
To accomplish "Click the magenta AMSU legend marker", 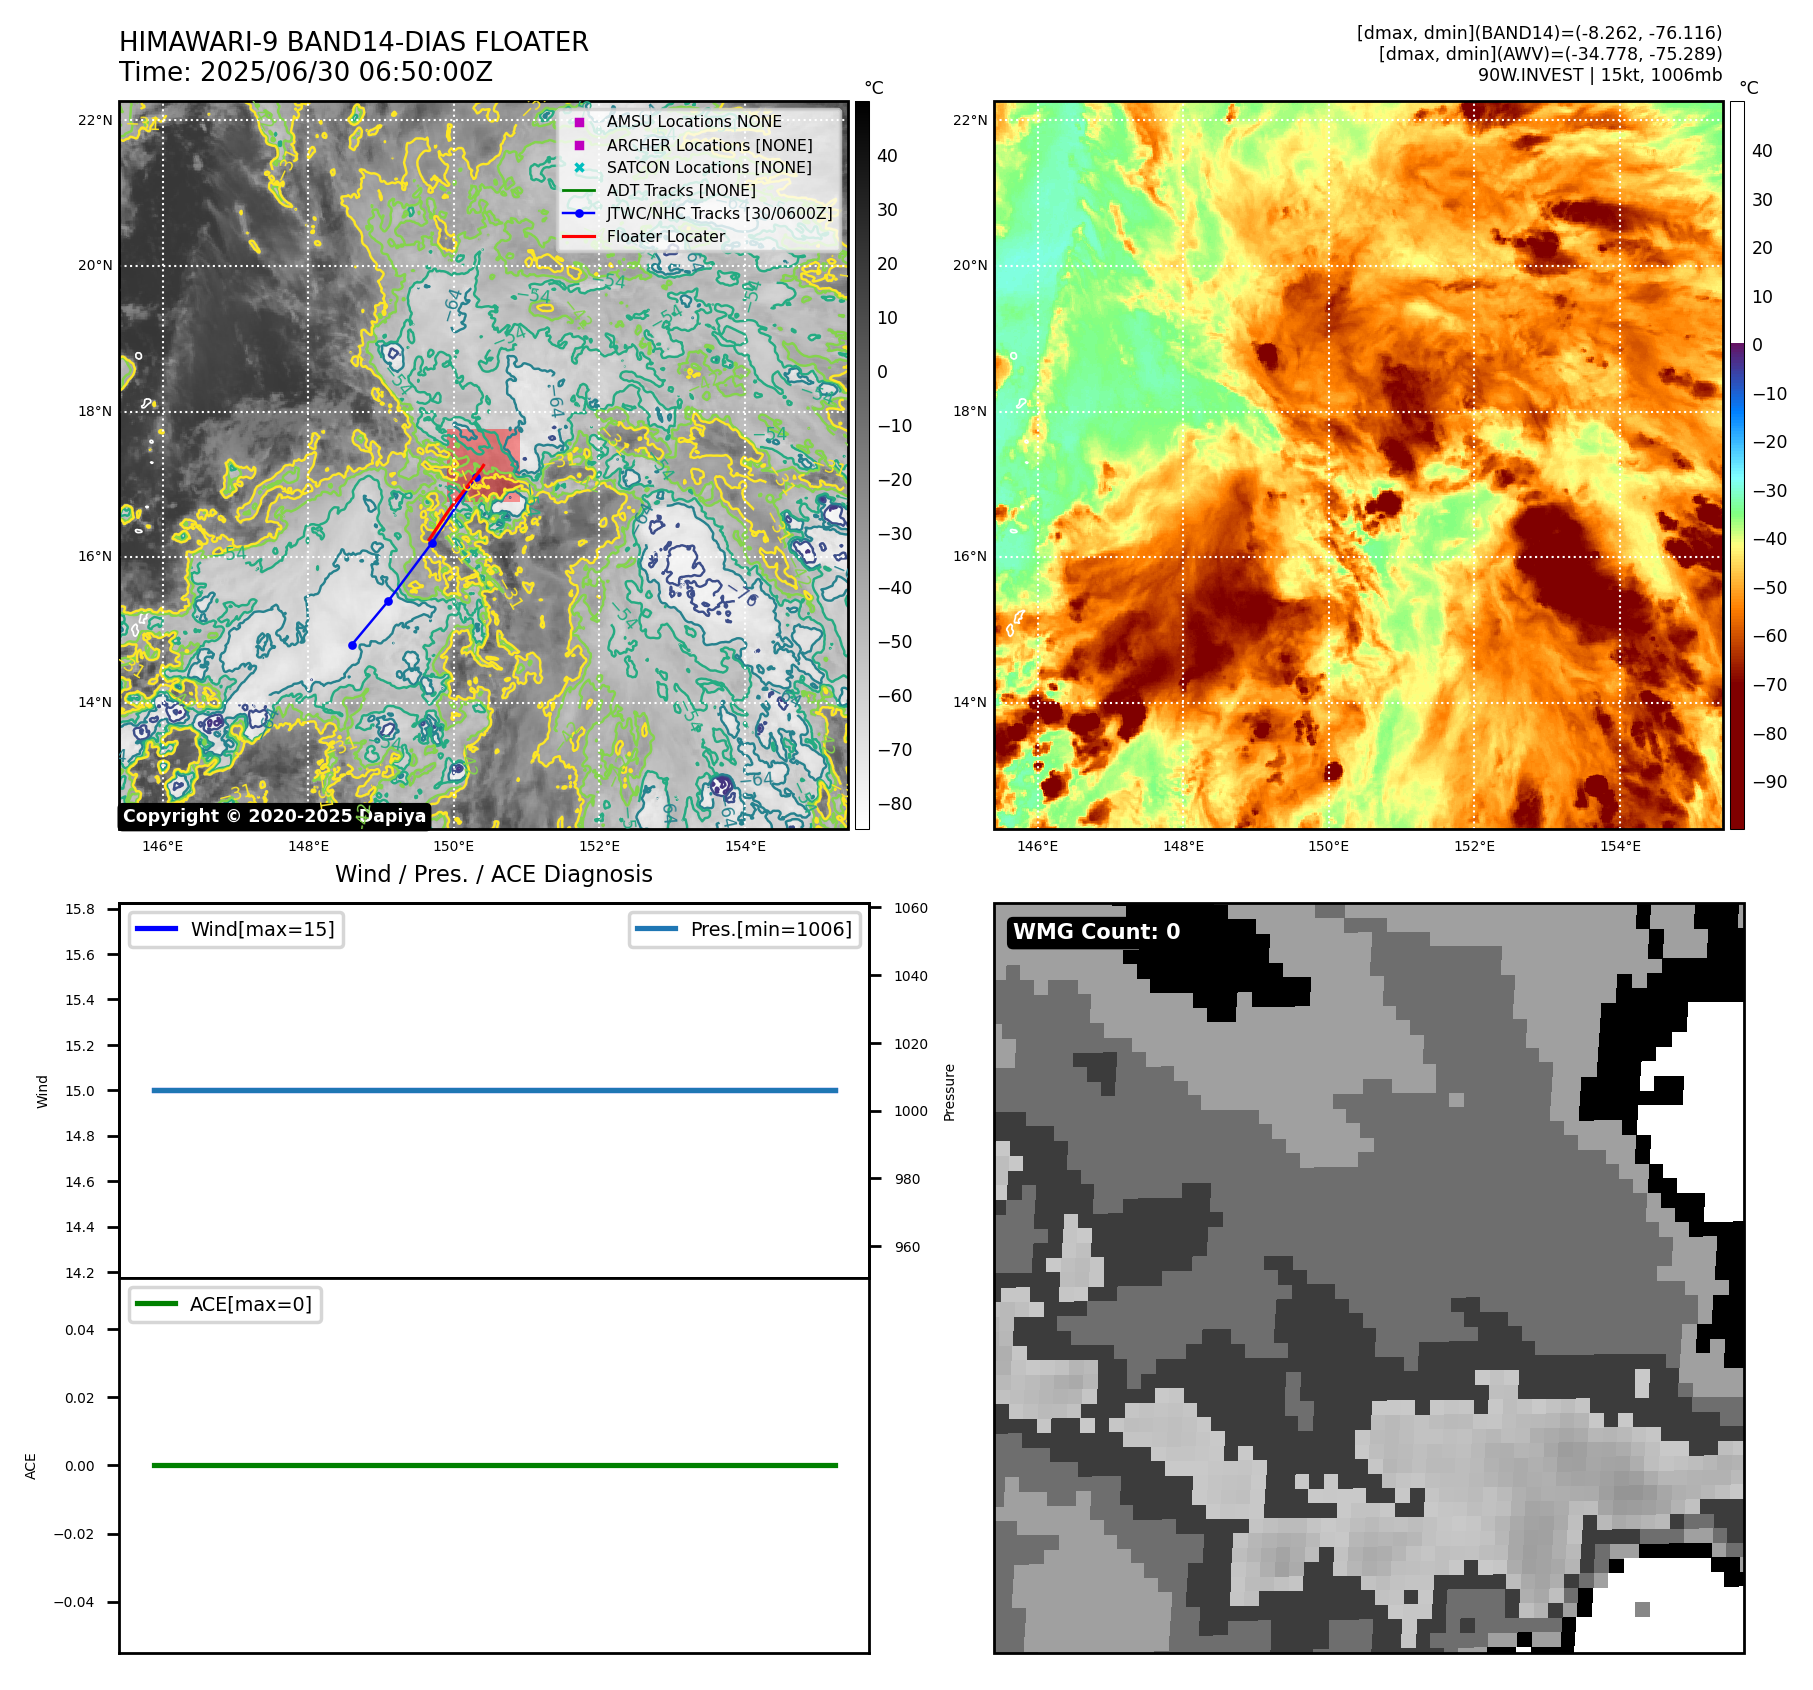I will click(x=579, y=122).
